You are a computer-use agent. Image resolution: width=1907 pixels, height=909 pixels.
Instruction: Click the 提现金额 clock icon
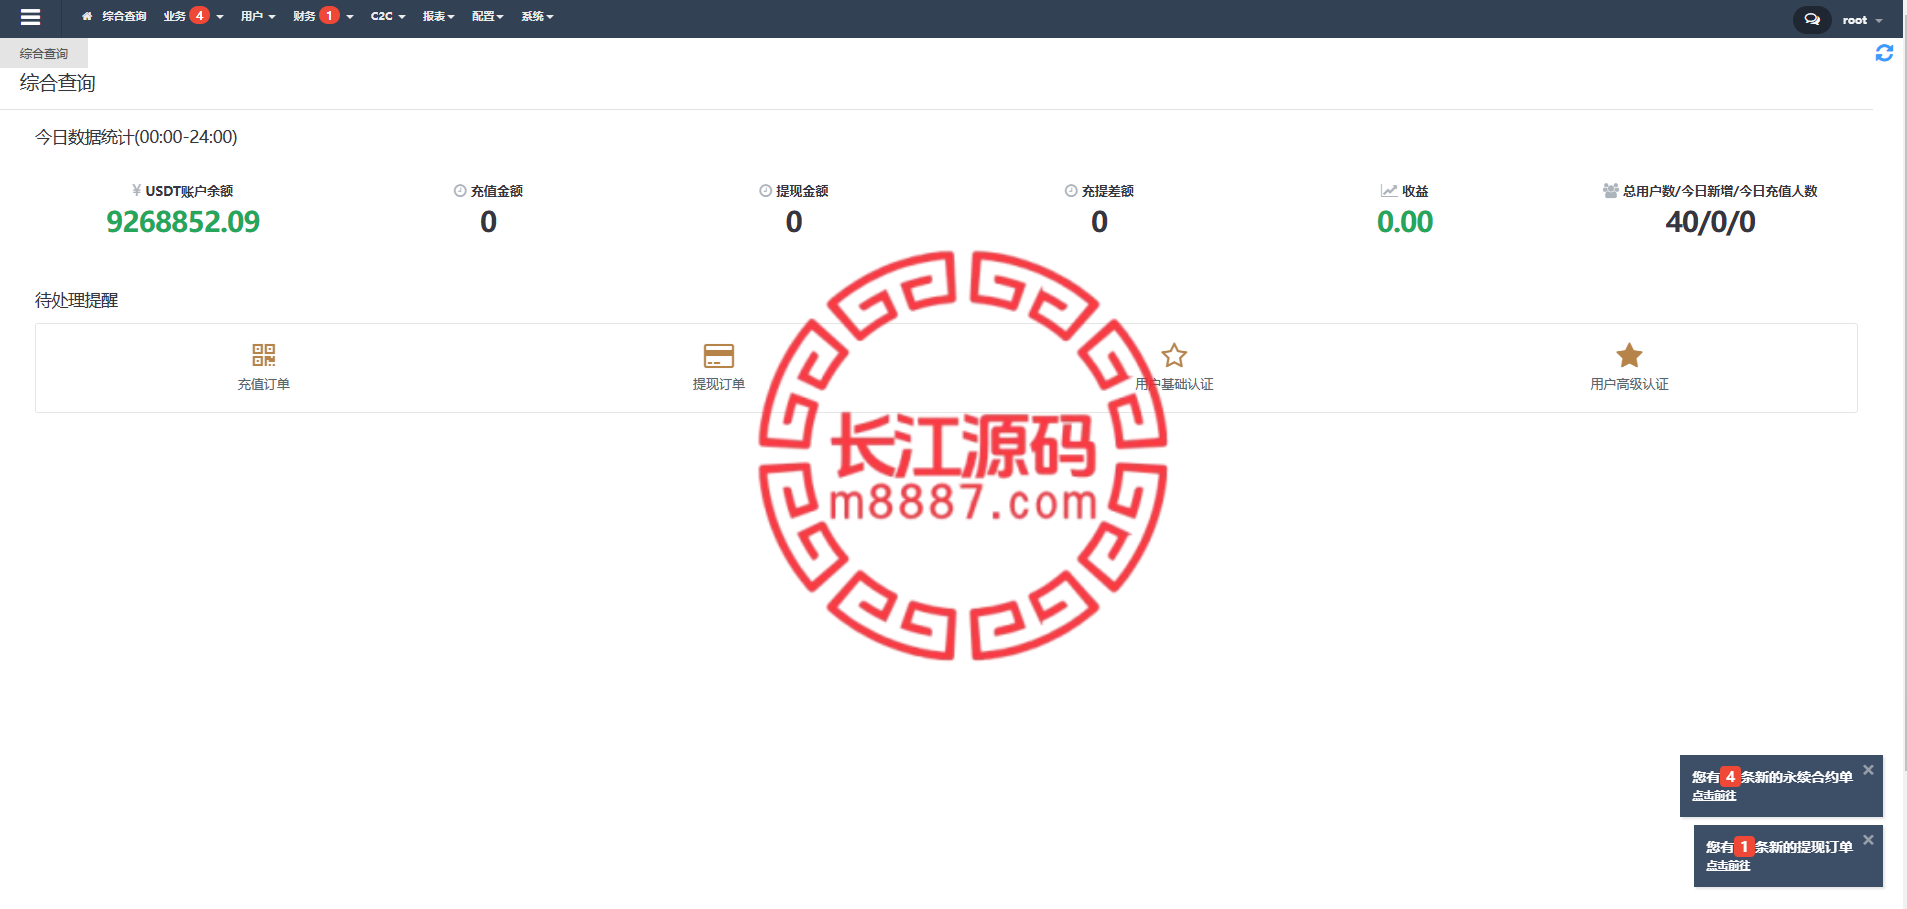point(765,190)
